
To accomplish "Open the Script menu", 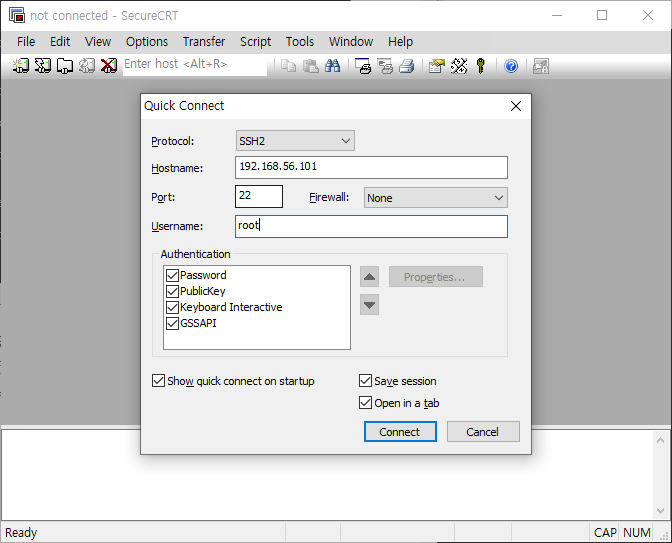I will pyautogui.click(x=255, y=42).
